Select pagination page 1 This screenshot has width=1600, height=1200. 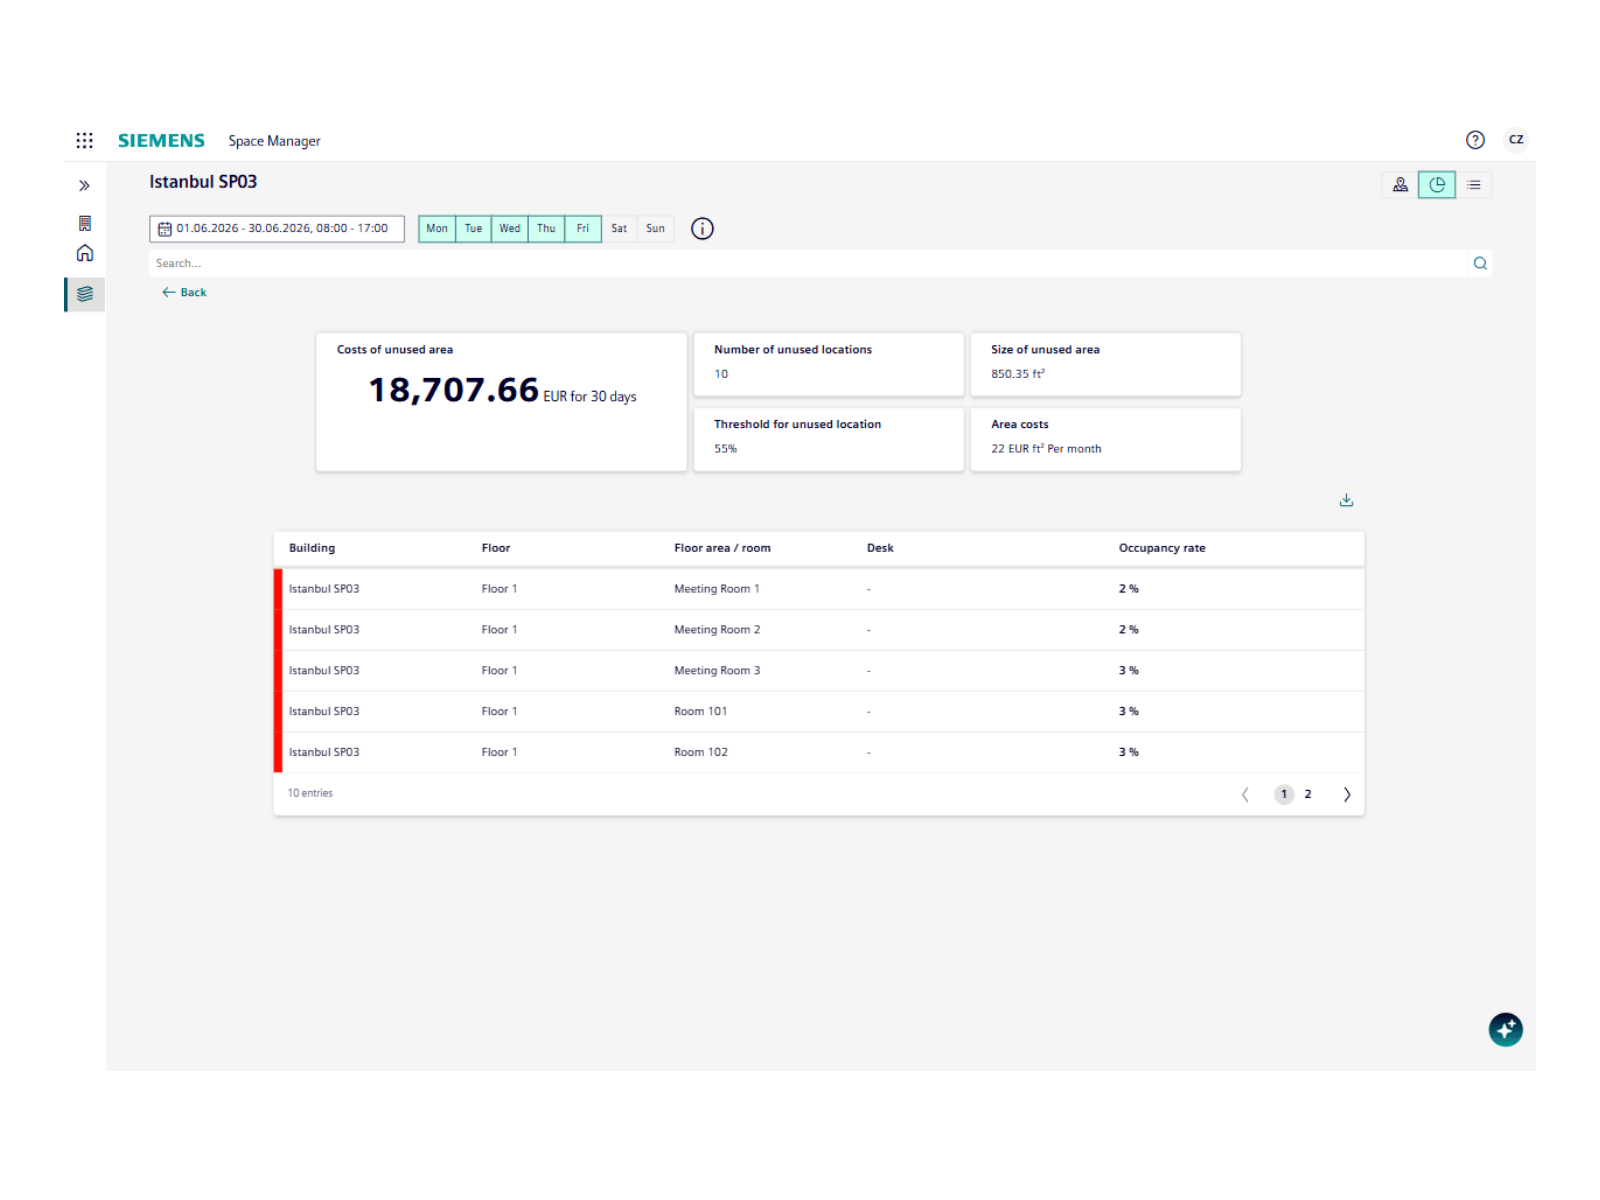point(1284,794)
